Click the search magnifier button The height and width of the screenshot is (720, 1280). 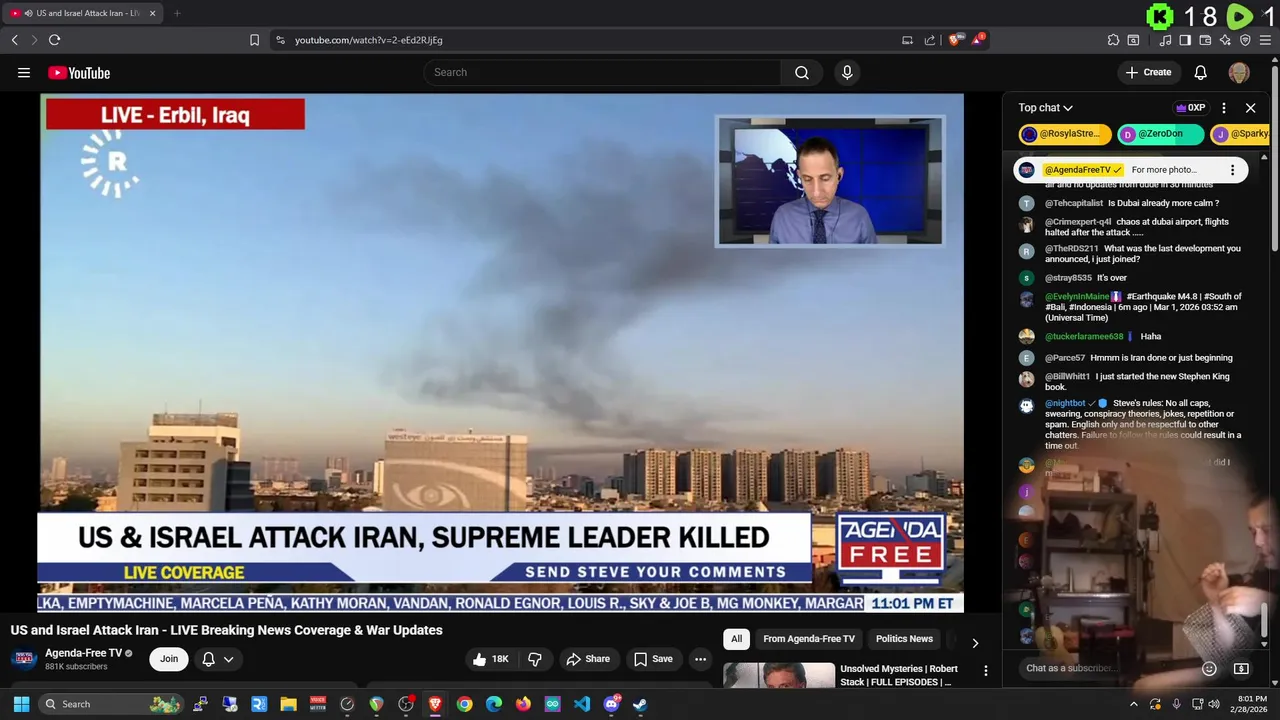tap(802, 72)
